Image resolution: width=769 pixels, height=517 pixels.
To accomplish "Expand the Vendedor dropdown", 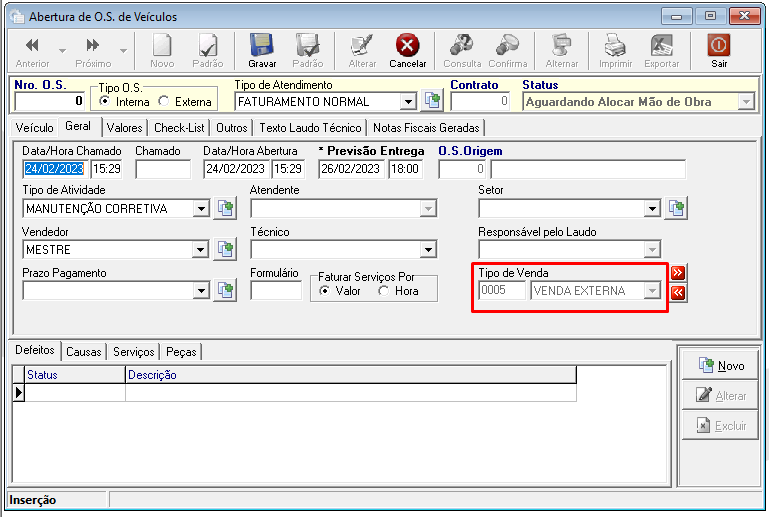I will [x=201, y=250].
